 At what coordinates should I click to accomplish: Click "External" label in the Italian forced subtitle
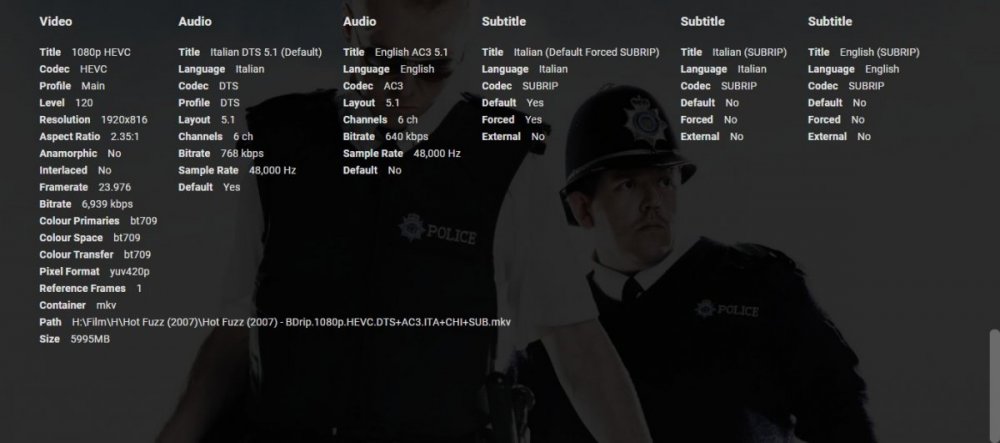(x=501, y=136)
